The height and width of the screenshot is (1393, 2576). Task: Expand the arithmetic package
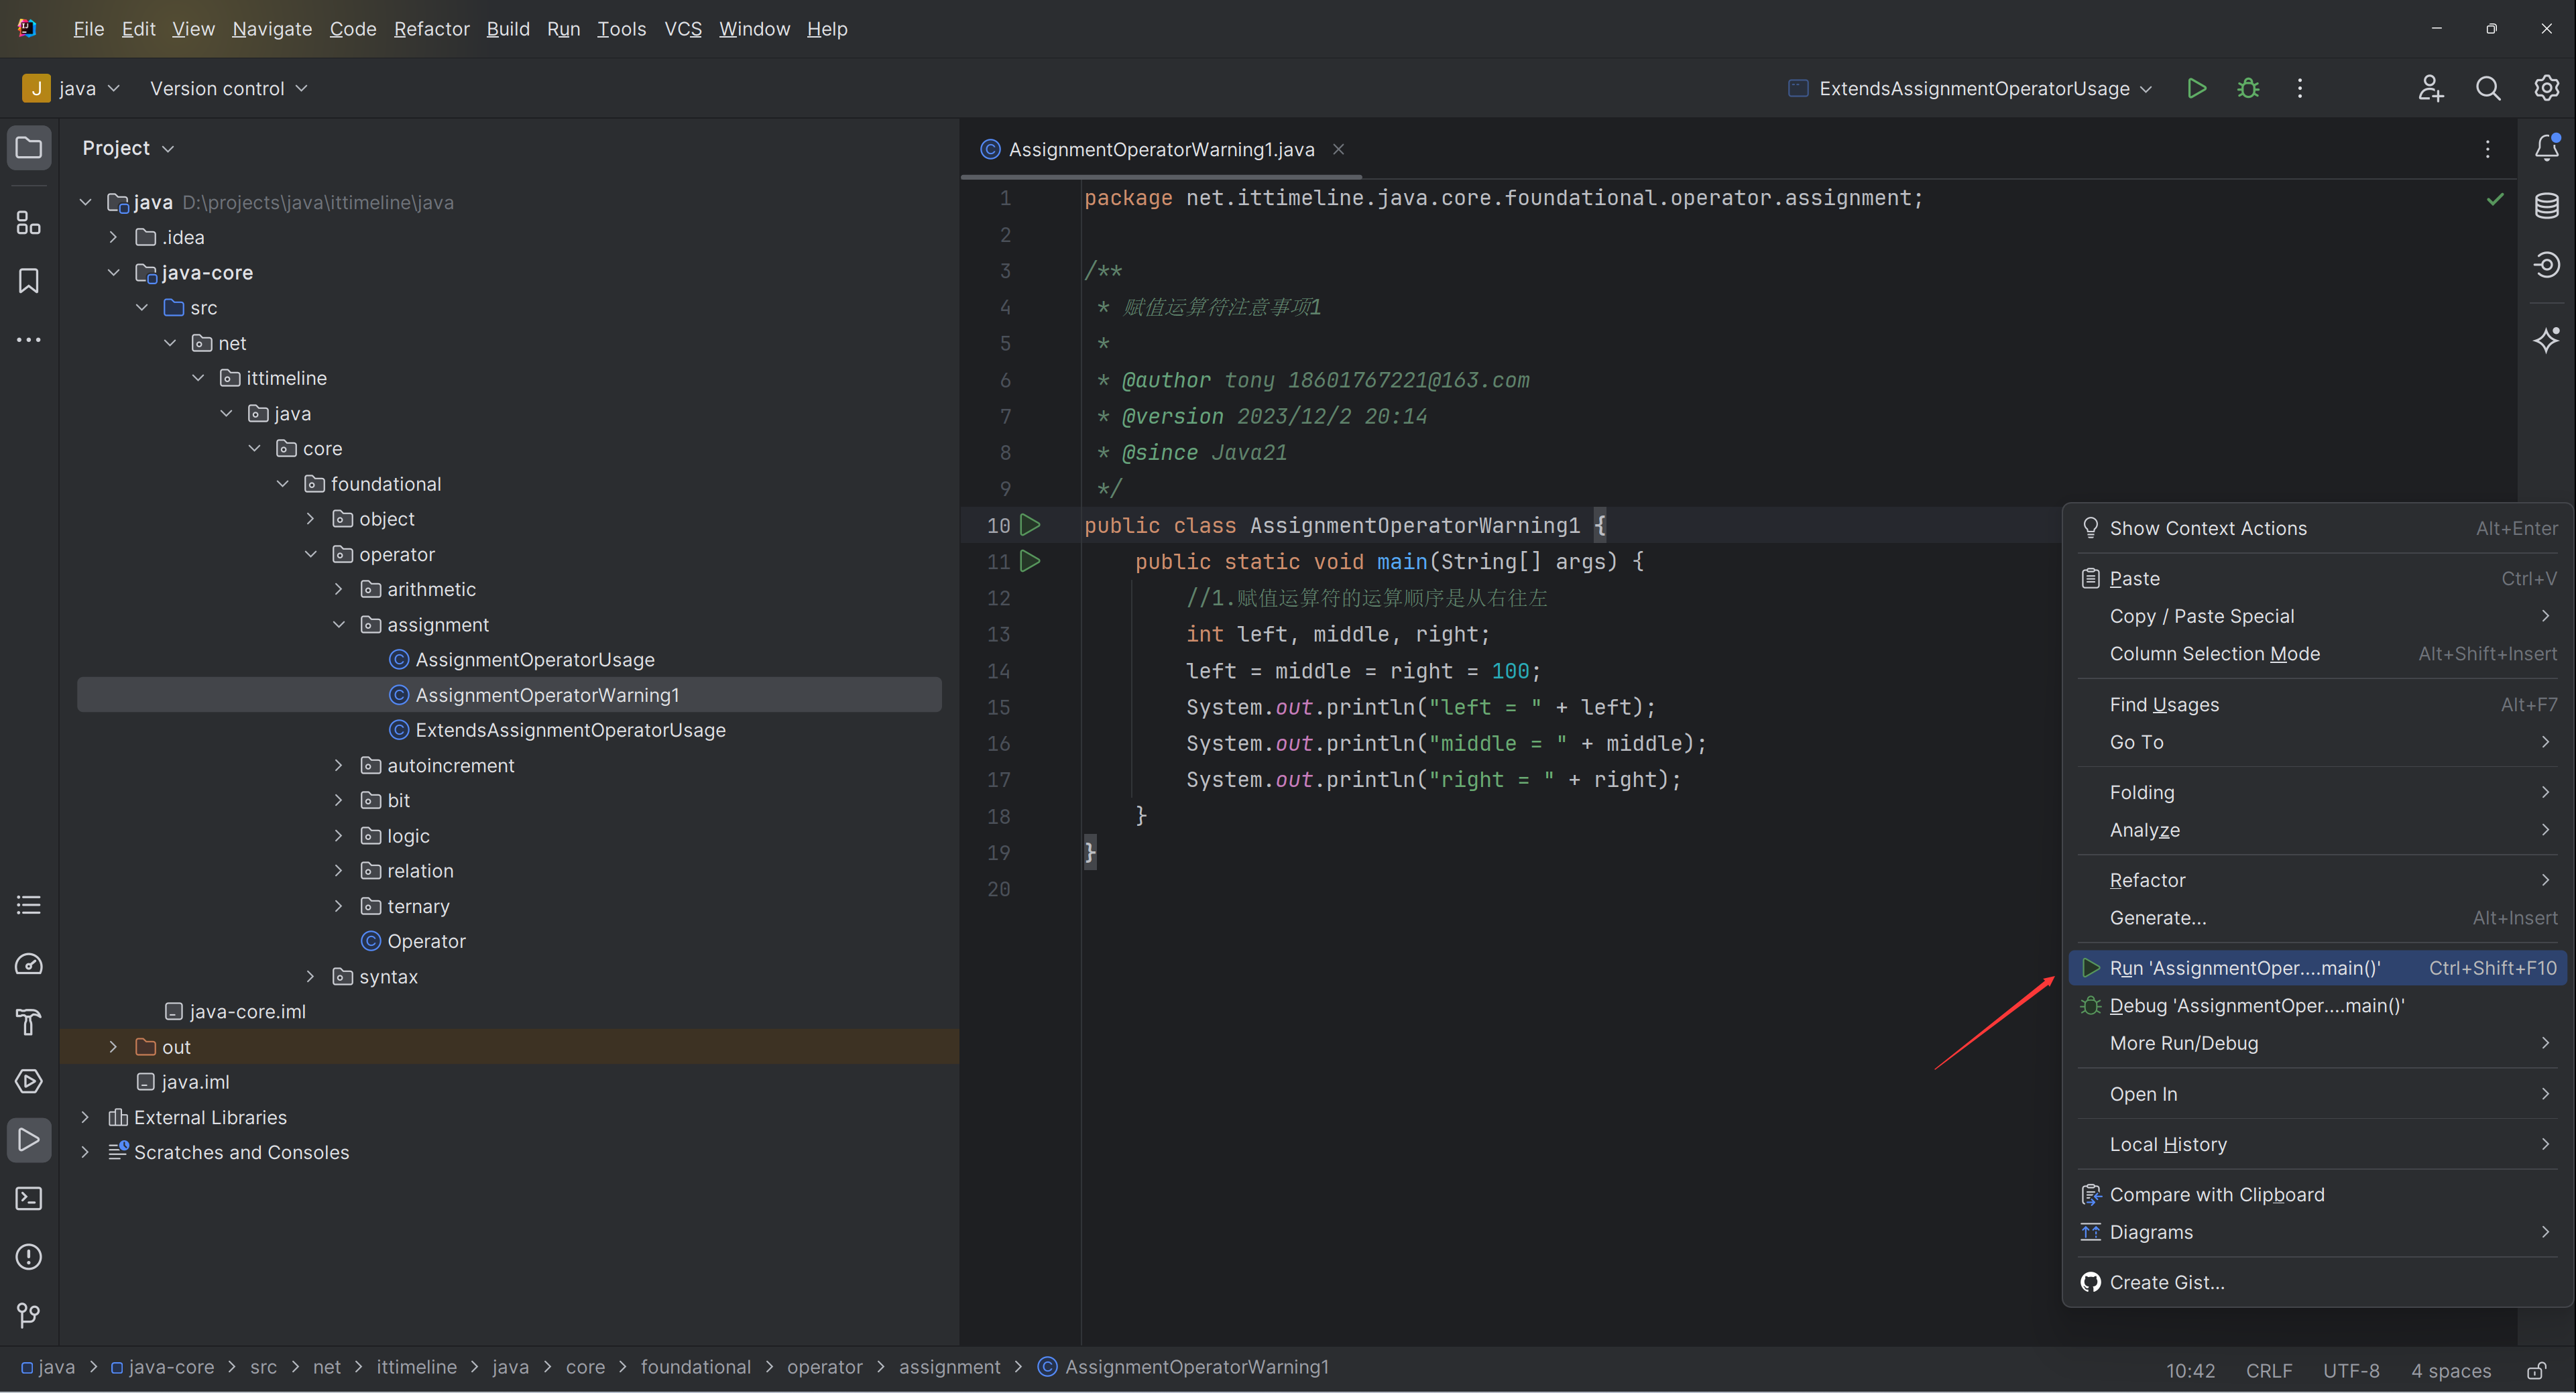[x=339, y=589]
